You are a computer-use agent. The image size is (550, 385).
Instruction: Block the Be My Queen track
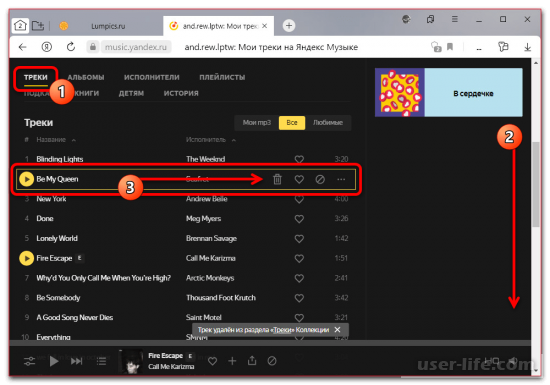[320, 179]
